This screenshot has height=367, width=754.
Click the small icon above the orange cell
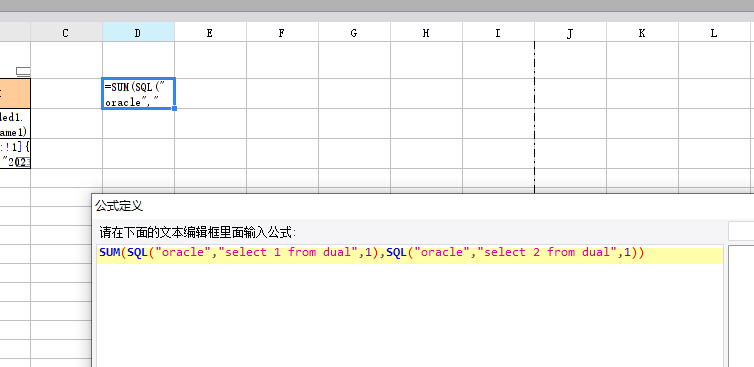coord(23,72)
